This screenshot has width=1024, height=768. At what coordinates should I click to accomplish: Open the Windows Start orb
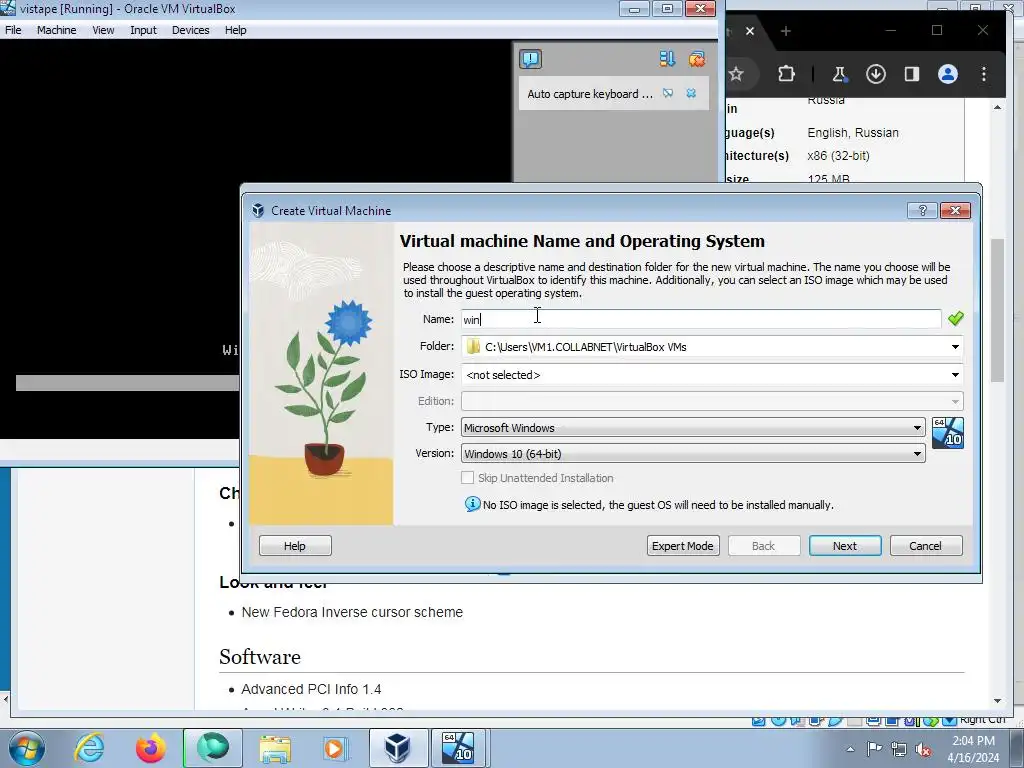[27, 748]
